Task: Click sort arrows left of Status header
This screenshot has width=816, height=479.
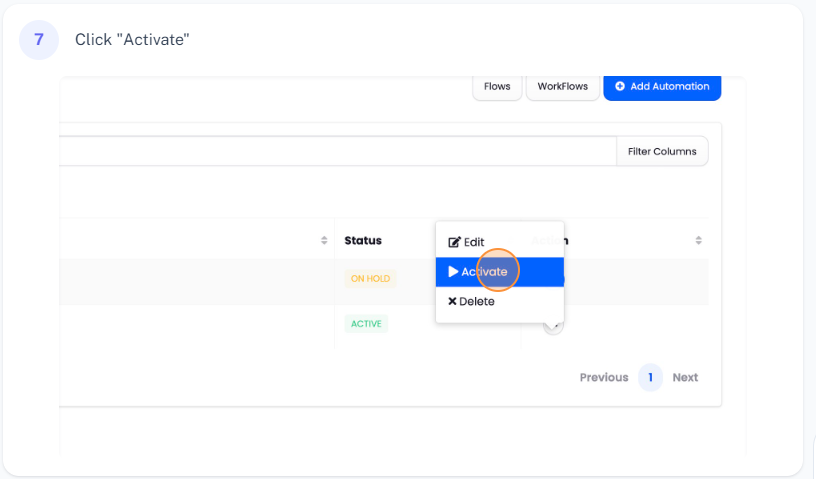Action: [323, 241]
